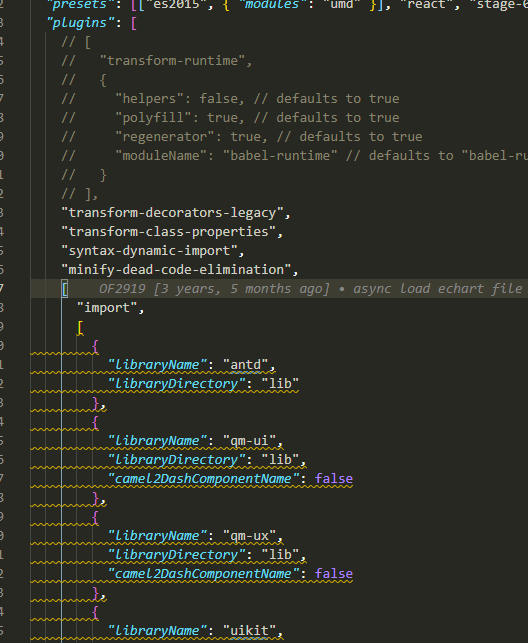Screen dimensions: 528x643
Task: Click the "transform-class-properties" plugin entry
Action: click(168, 231)
